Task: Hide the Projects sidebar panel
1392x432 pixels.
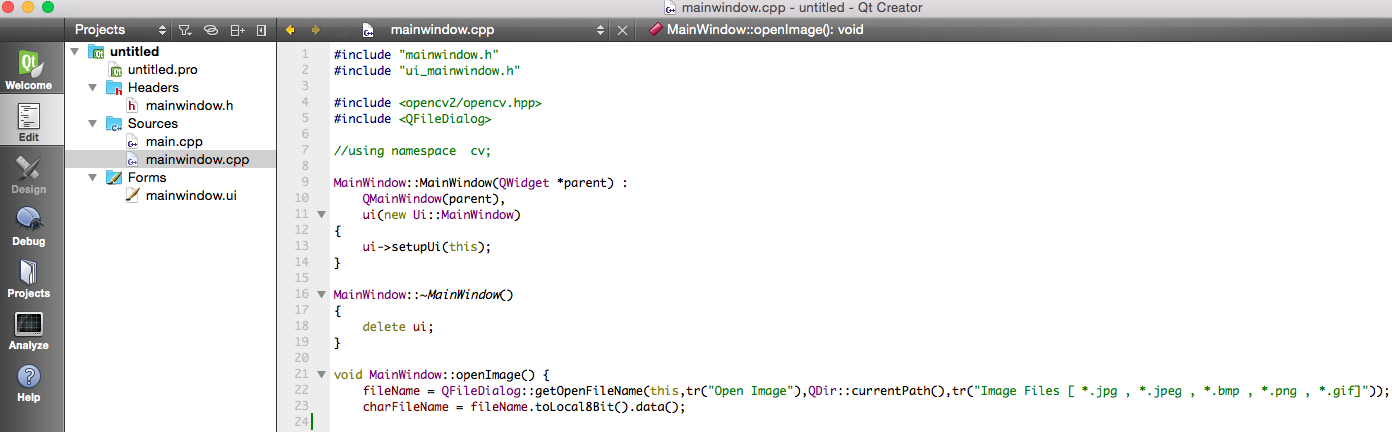Action: point(261,30)
